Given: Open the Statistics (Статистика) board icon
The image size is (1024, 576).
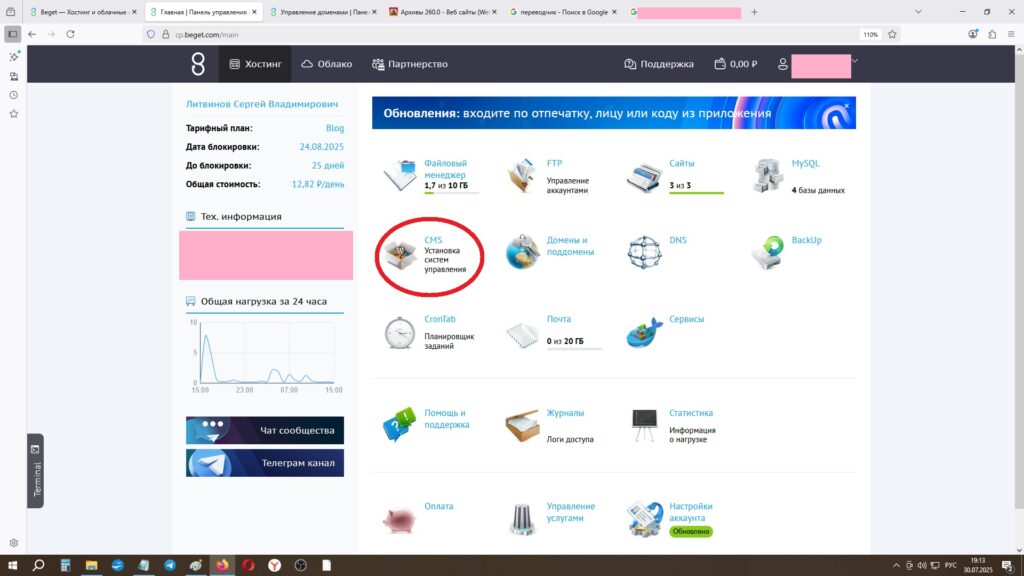Looking at the screenshot, I should click(x=644, y=425).
